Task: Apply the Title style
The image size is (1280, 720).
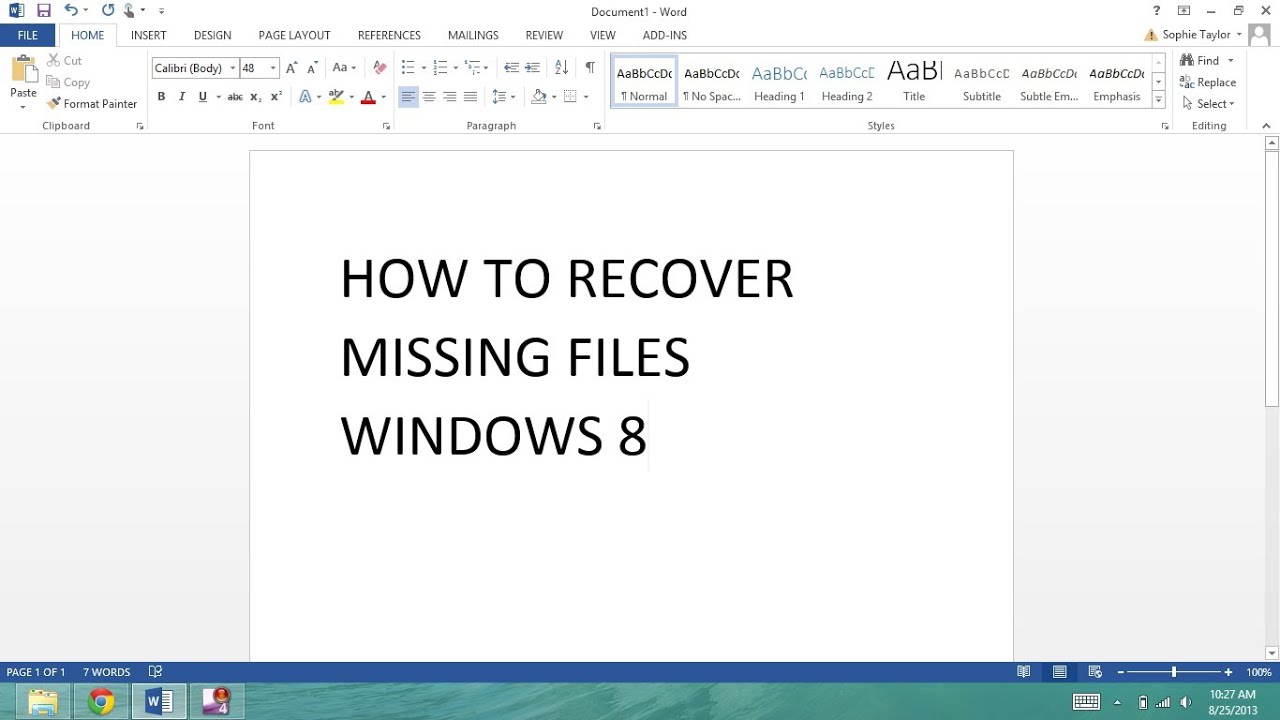Action: (x=914, y=82)
